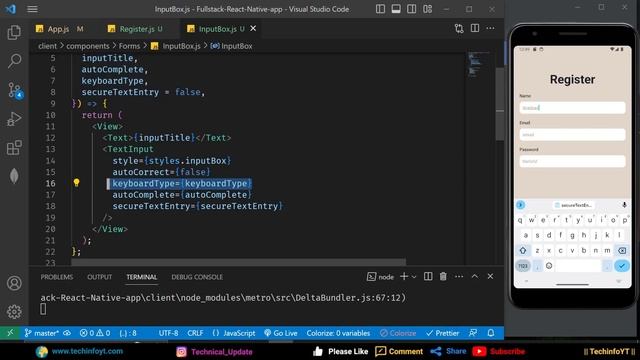The image size is (640, 360).
Task: Tap the backspace key on emulator keyboard
Action: (x=622, y=251)
